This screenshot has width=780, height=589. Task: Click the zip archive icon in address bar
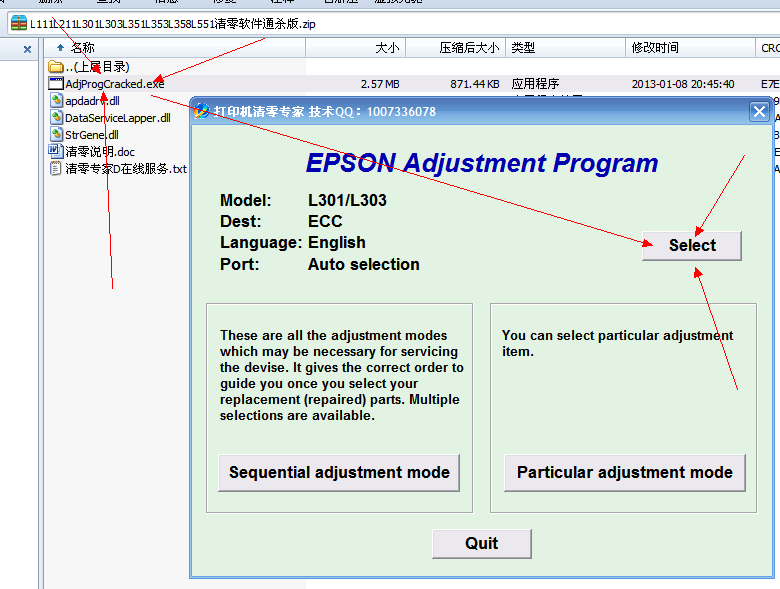coord(19,23)
